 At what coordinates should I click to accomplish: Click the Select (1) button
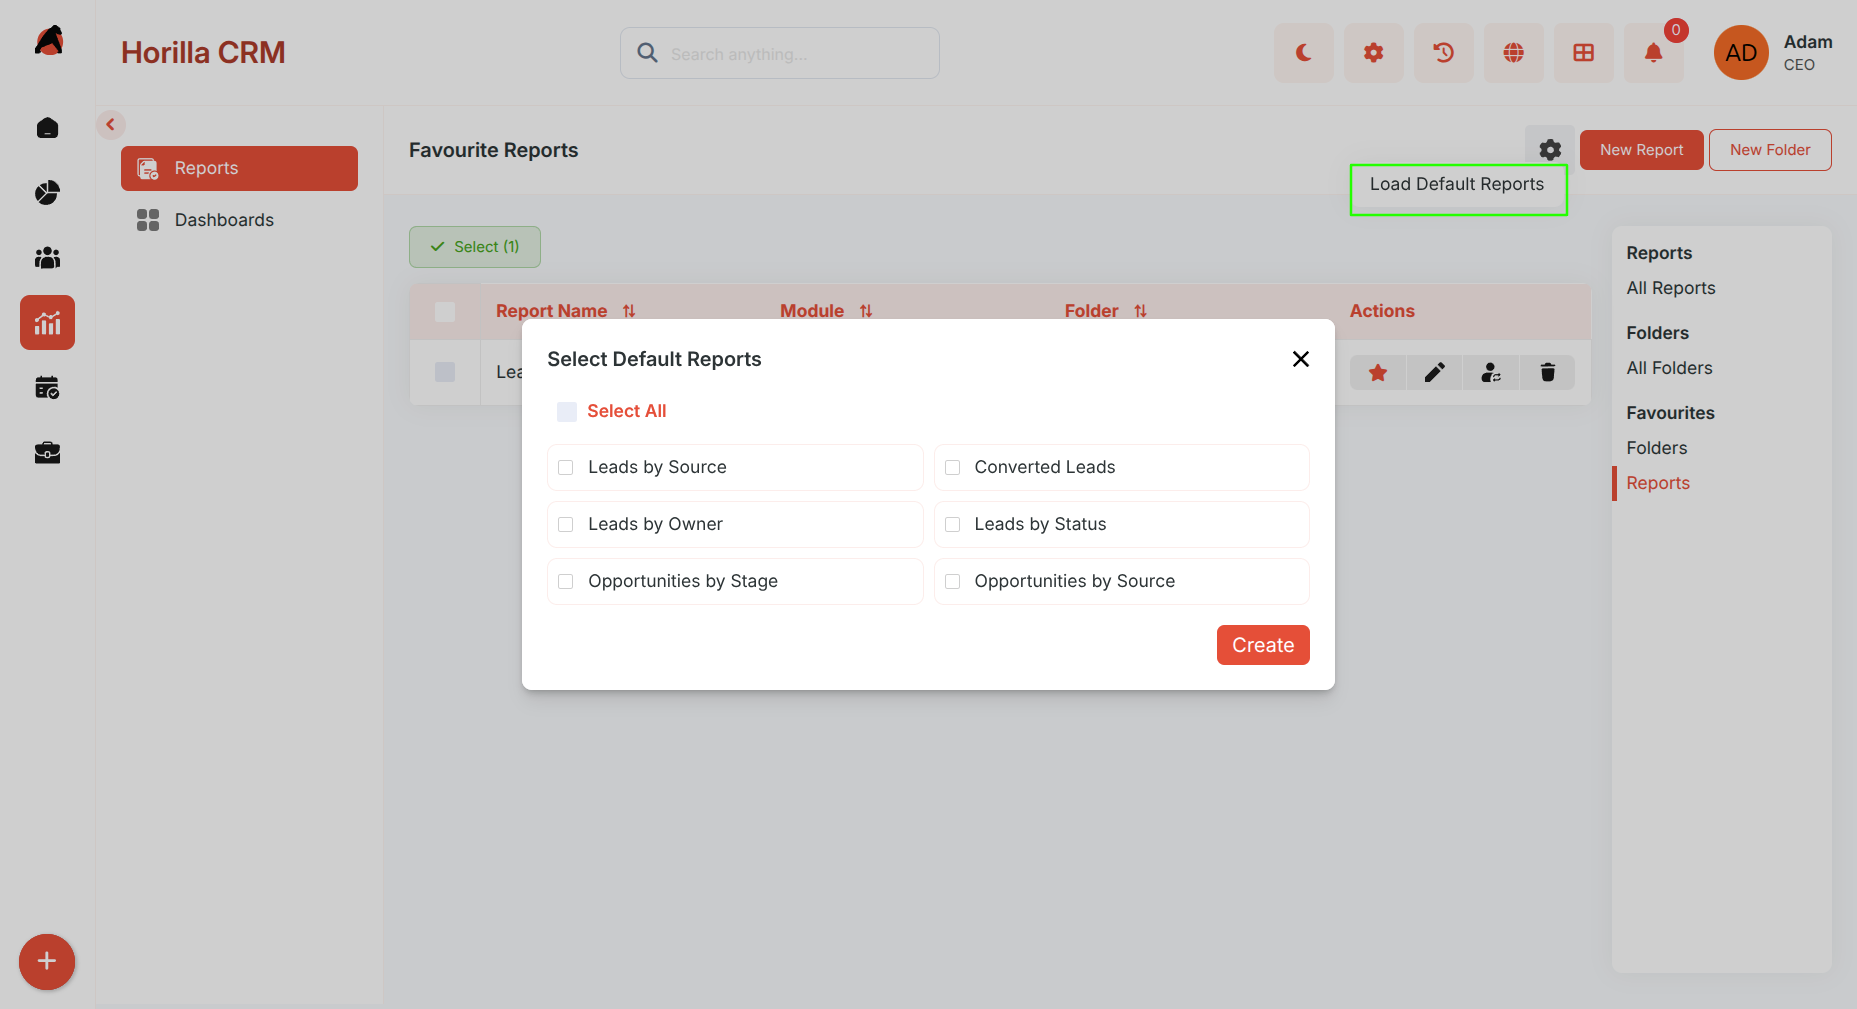(x=475, y=247)
